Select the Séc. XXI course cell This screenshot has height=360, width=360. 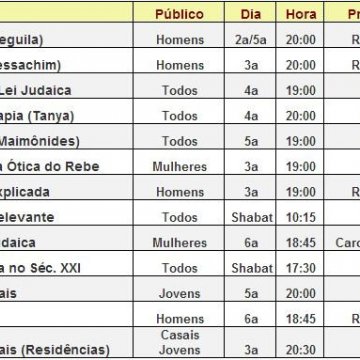point(40,268)
